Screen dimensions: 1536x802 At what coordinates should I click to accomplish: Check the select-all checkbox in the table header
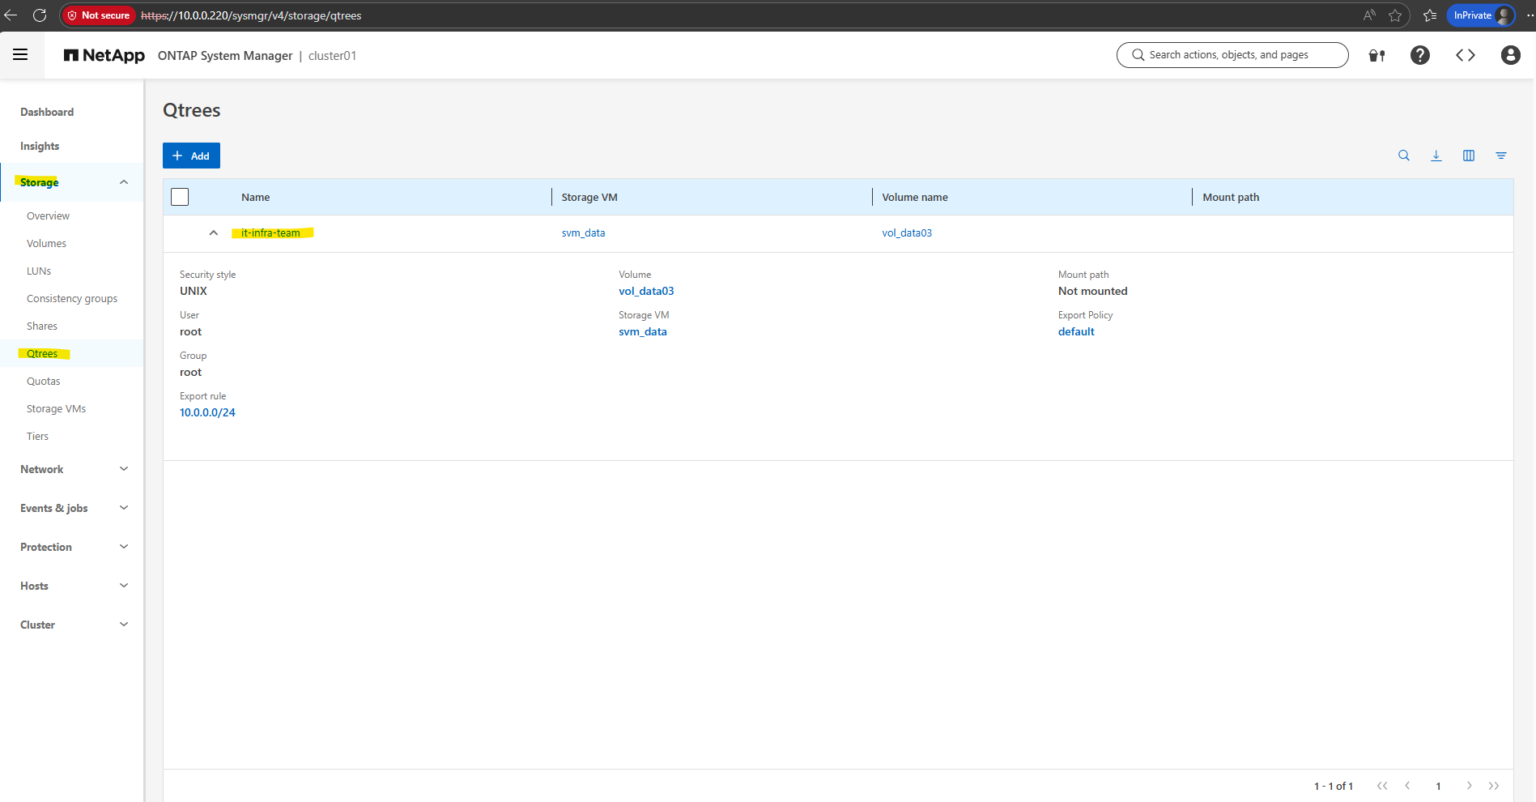point(180,197)
